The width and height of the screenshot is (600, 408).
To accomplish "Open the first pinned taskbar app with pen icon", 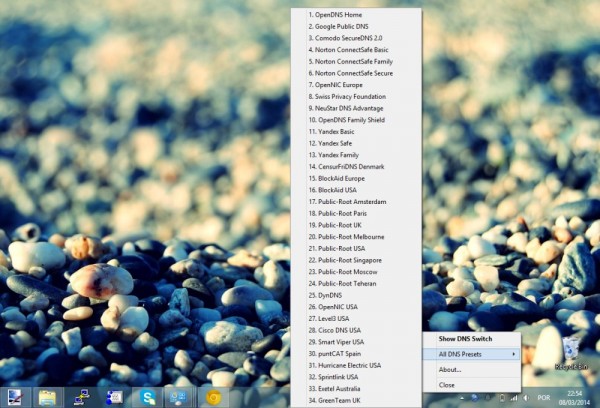I will tap(15, 397).
